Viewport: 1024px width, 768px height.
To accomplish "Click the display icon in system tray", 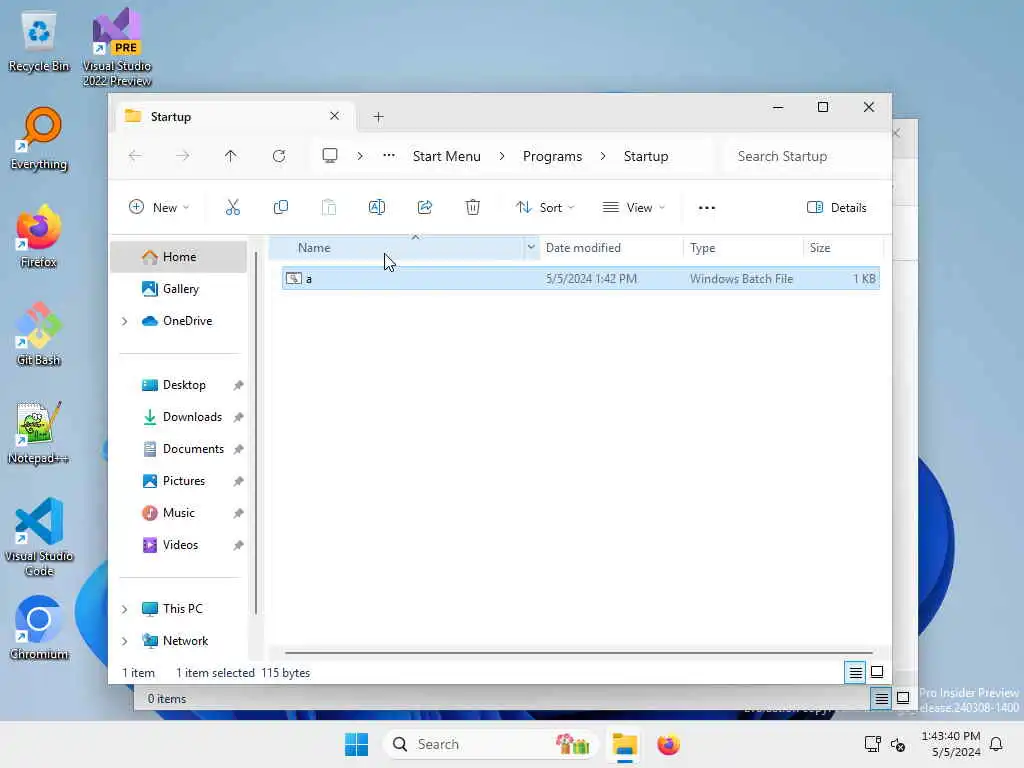I will point(872,744).
